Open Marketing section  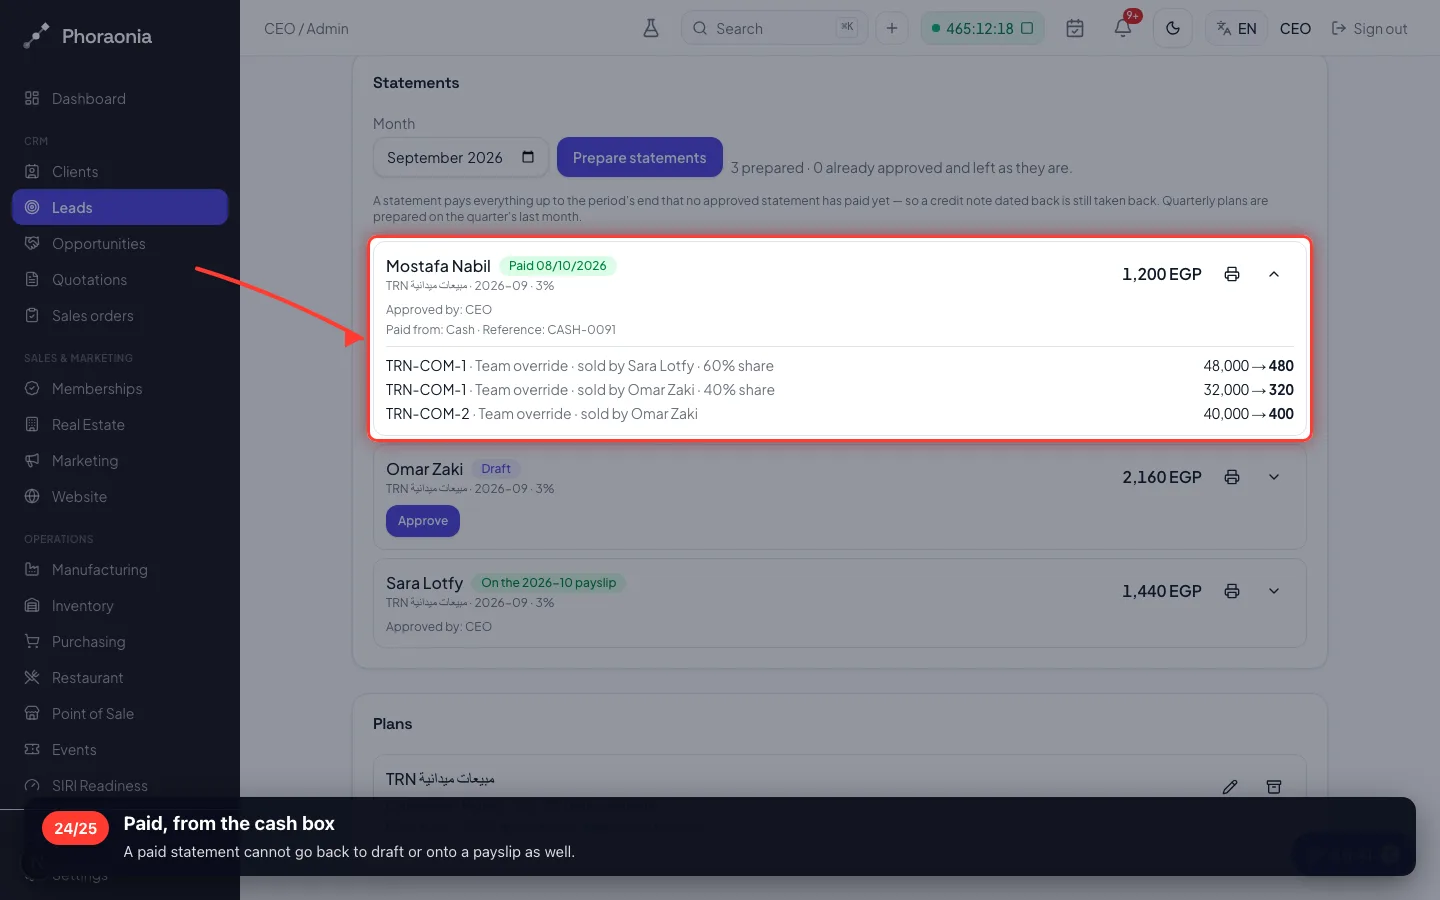(x=120, y=461)
